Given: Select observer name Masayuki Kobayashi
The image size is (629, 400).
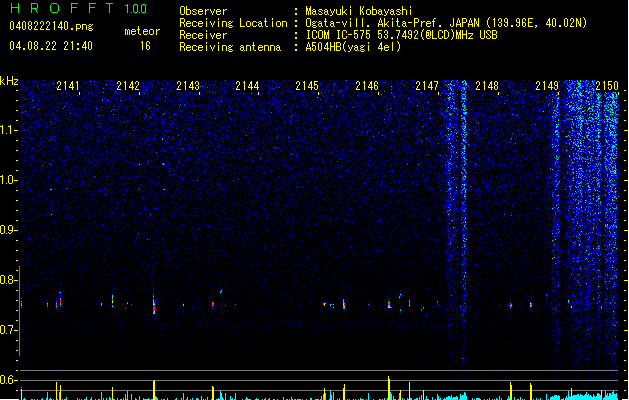Looking at the screenshot, I should pos(359,11).
